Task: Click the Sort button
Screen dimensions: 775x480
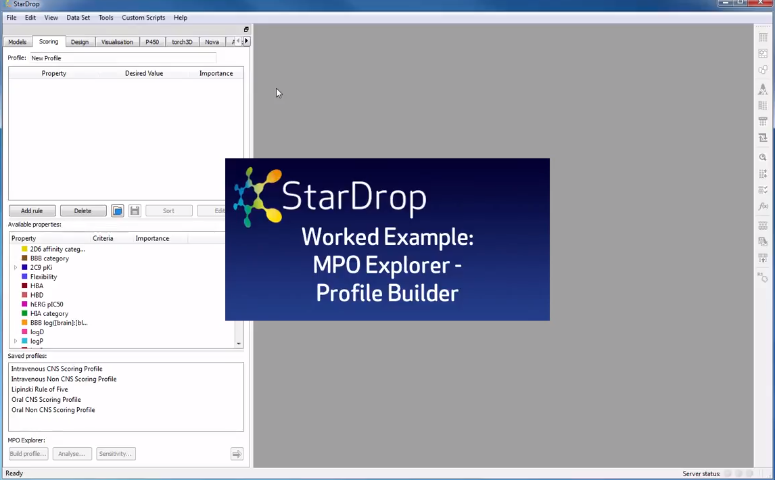Action: [x=169, y=211]
